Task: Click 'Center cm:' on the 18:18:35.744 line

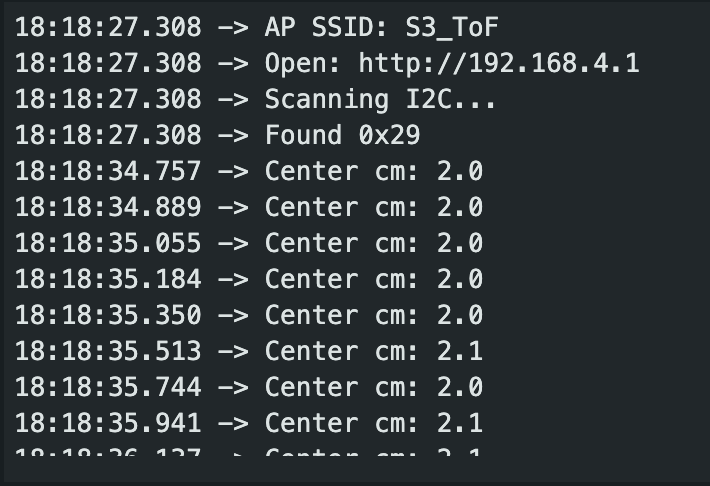Action: (x=342, y=387)
